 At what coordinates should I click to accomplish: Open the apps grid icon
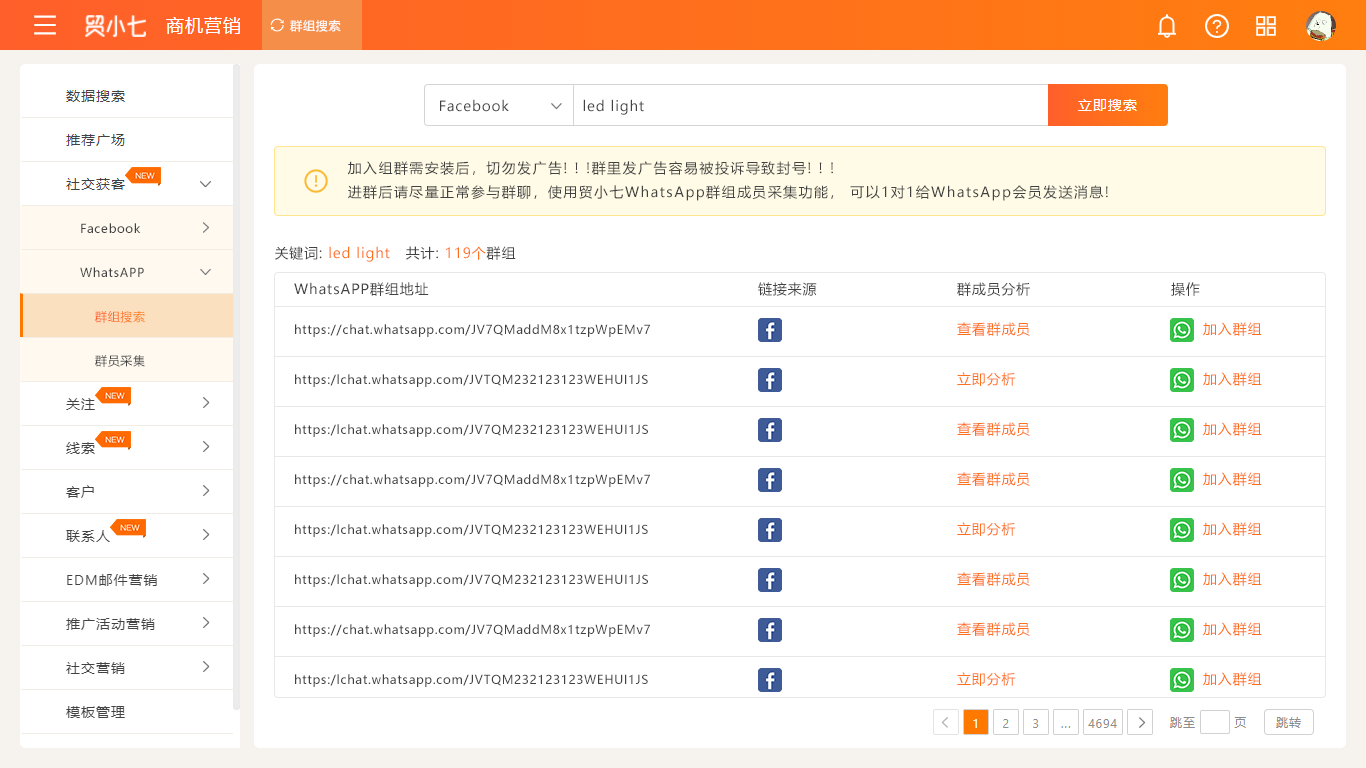pos(1266,26)
